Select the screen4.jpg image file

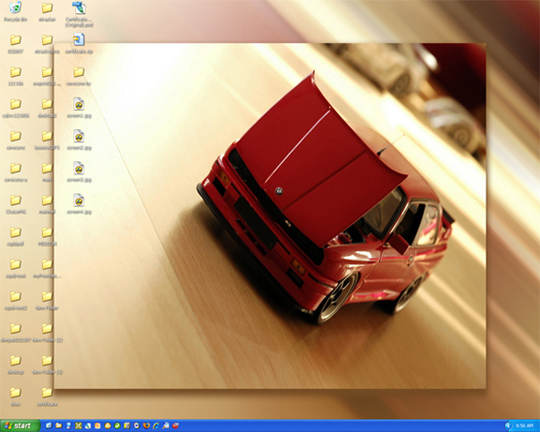(x=79, y=204)
